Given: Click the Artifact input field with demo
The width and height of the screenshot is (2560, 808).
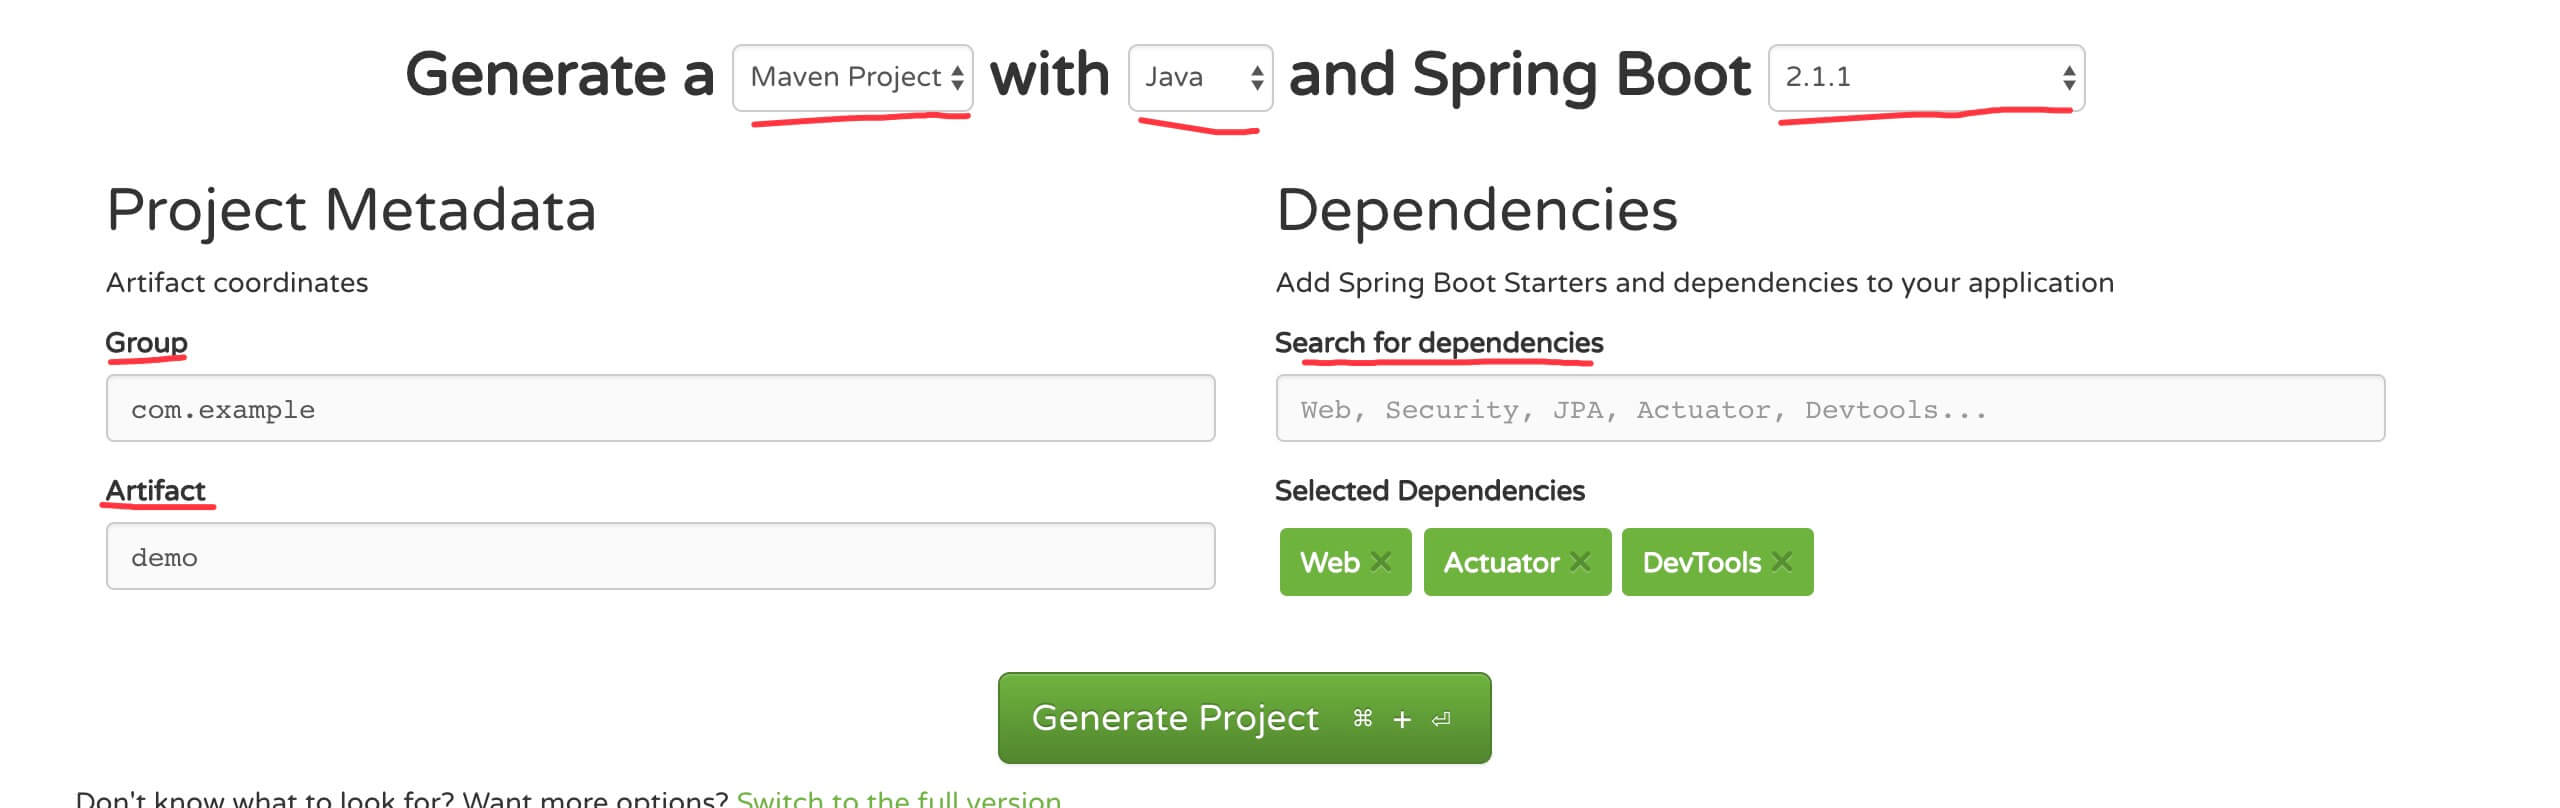Looking at the screenshot, I should [x=660, y=556].
